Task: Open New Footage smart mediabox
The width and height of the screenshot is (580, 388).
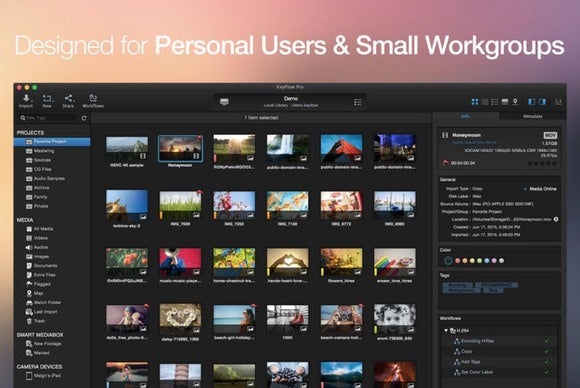Action: (47, 344)
